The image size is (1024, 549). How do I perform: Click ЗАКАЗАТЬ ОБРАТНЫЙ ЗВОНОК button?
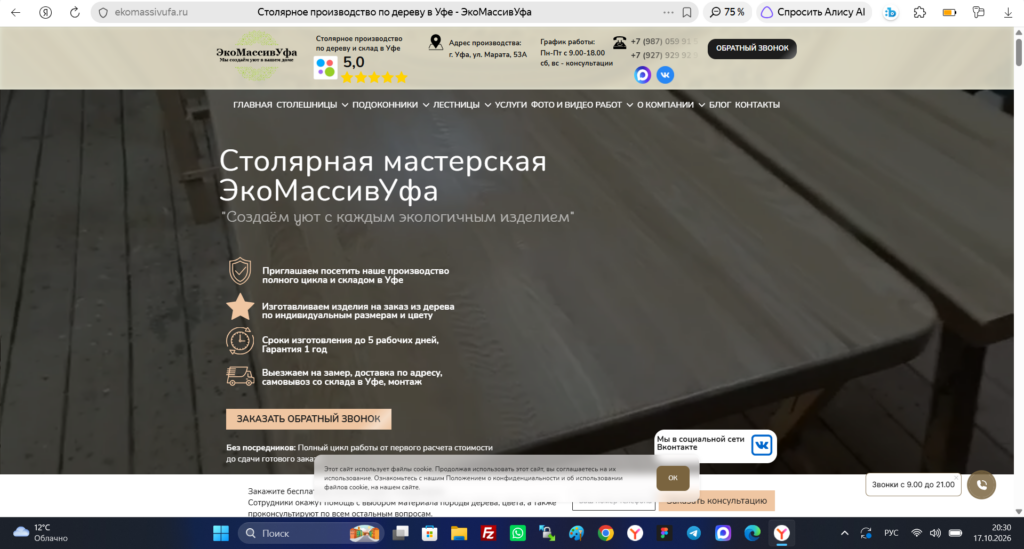coord(308,419)
